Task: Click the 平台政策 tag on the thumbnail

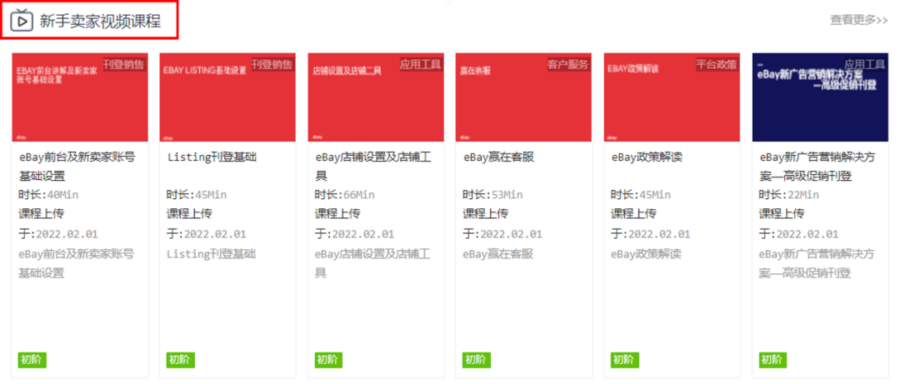Action: [716, 64]
